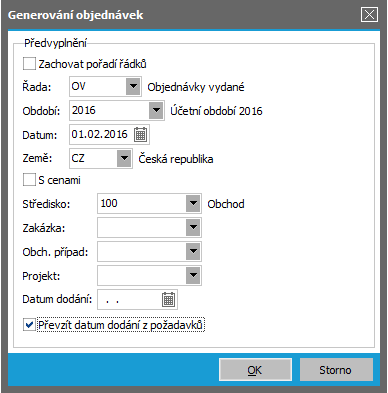Image resolution: width=388 pixels, height=393 pixels.
Task: Close the Generování objednávek dialog
Action: [x=369, y=15]
